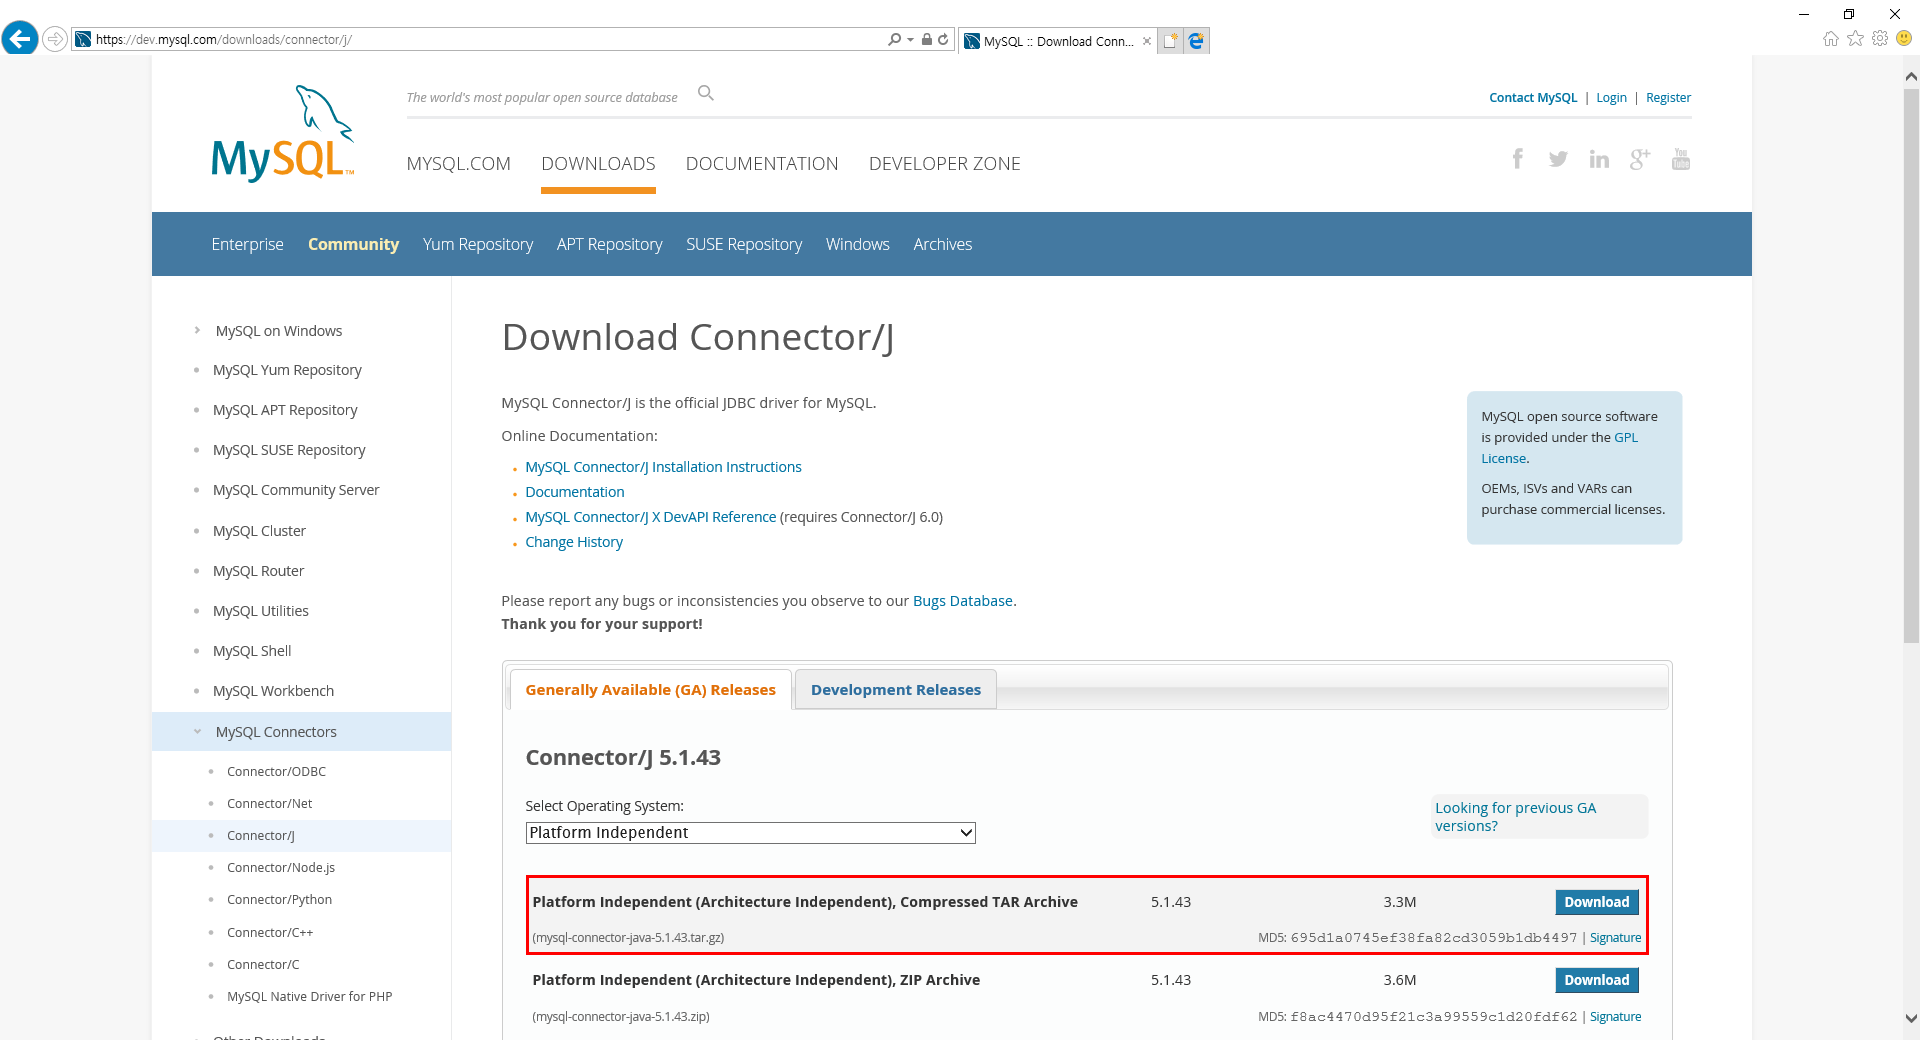Open Connector/J X DevAPI Reference link
The width and height of the screenshot is (1920, 1040).
[x=651, y=517]
